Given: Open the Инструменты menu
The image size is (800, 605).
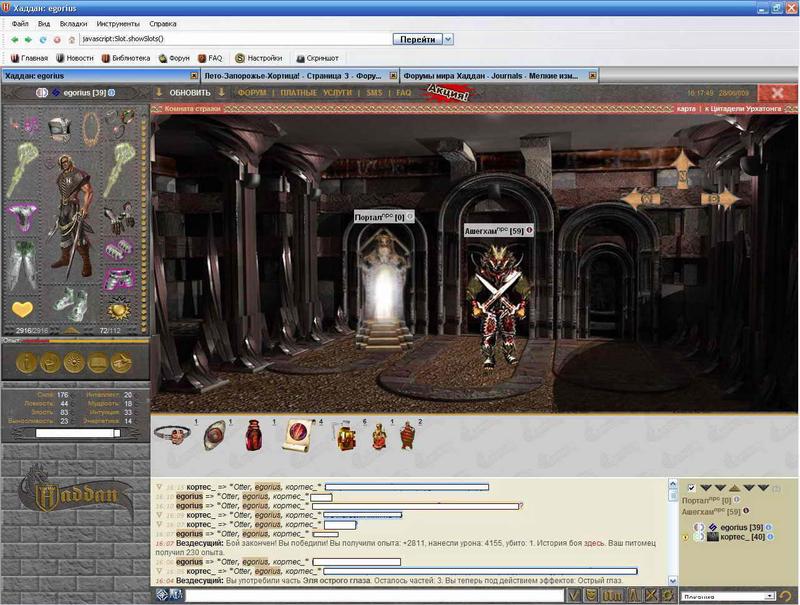Looking at the screenshot, I should click(118, 23).
